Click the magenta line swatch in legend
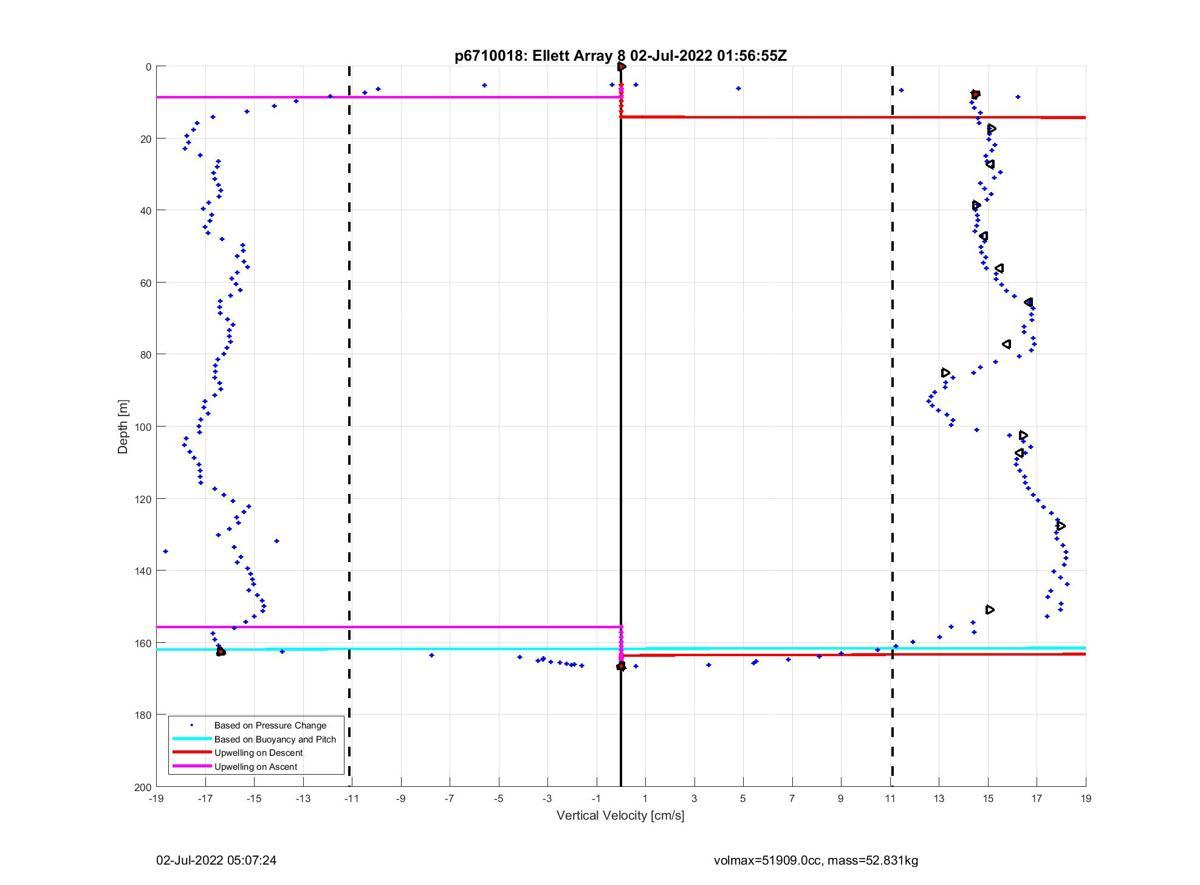 click(191, 766)
